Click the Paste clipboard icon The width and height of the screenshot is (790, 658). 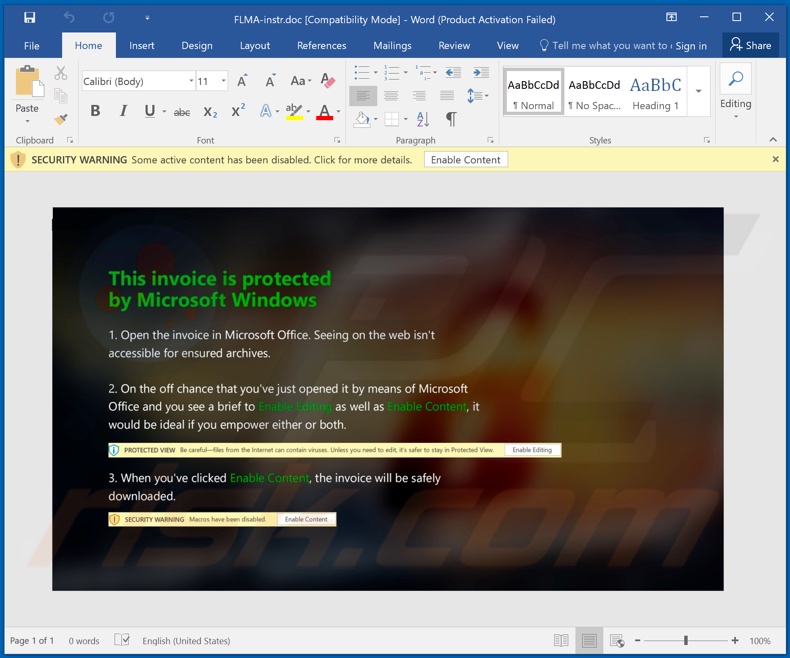[28, 81]
